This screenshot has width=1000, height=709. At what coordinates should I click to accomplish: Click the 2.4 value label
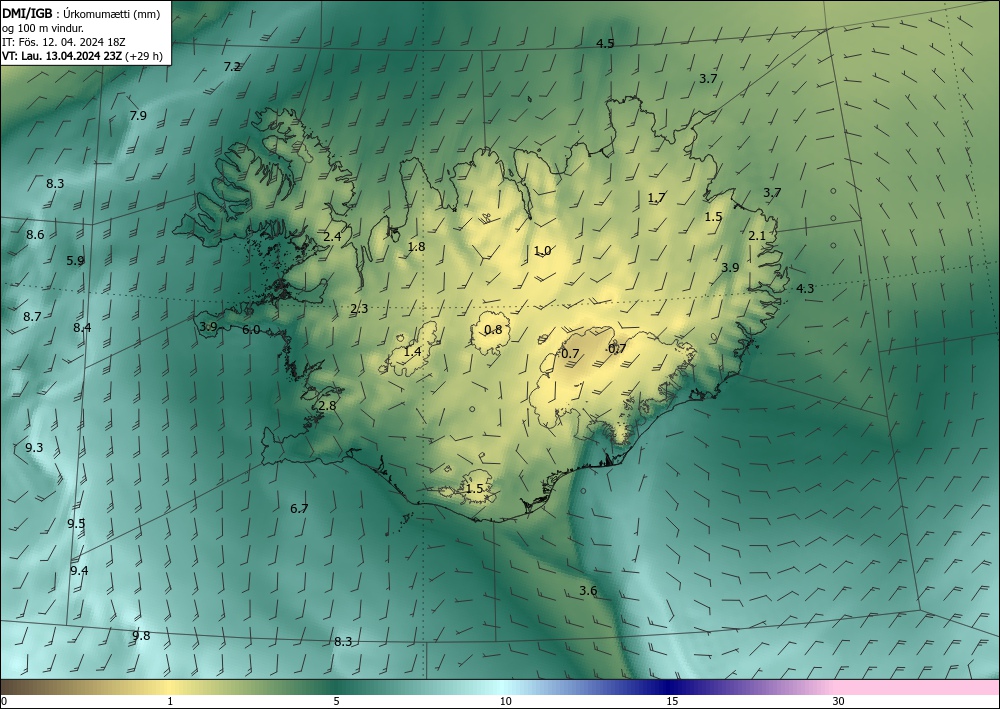332,237
